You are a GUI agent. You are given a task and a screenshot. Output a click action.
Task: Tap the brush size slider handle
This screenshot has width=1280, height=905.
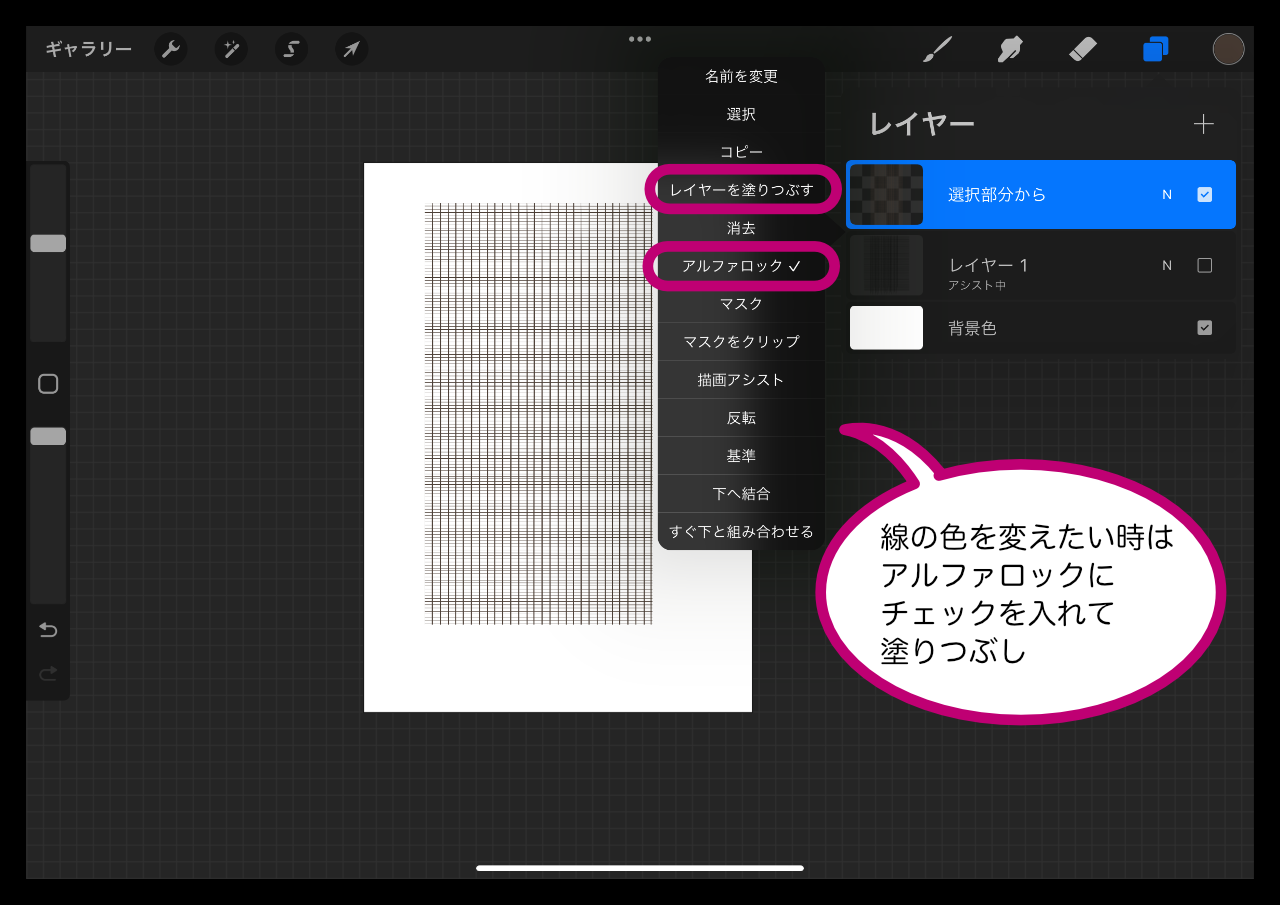[48, 243]
